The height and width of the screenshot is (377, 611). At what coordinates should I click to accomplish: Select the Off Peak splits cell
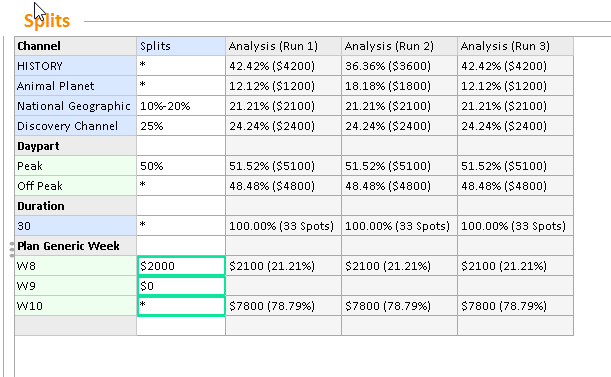(181, 186)
